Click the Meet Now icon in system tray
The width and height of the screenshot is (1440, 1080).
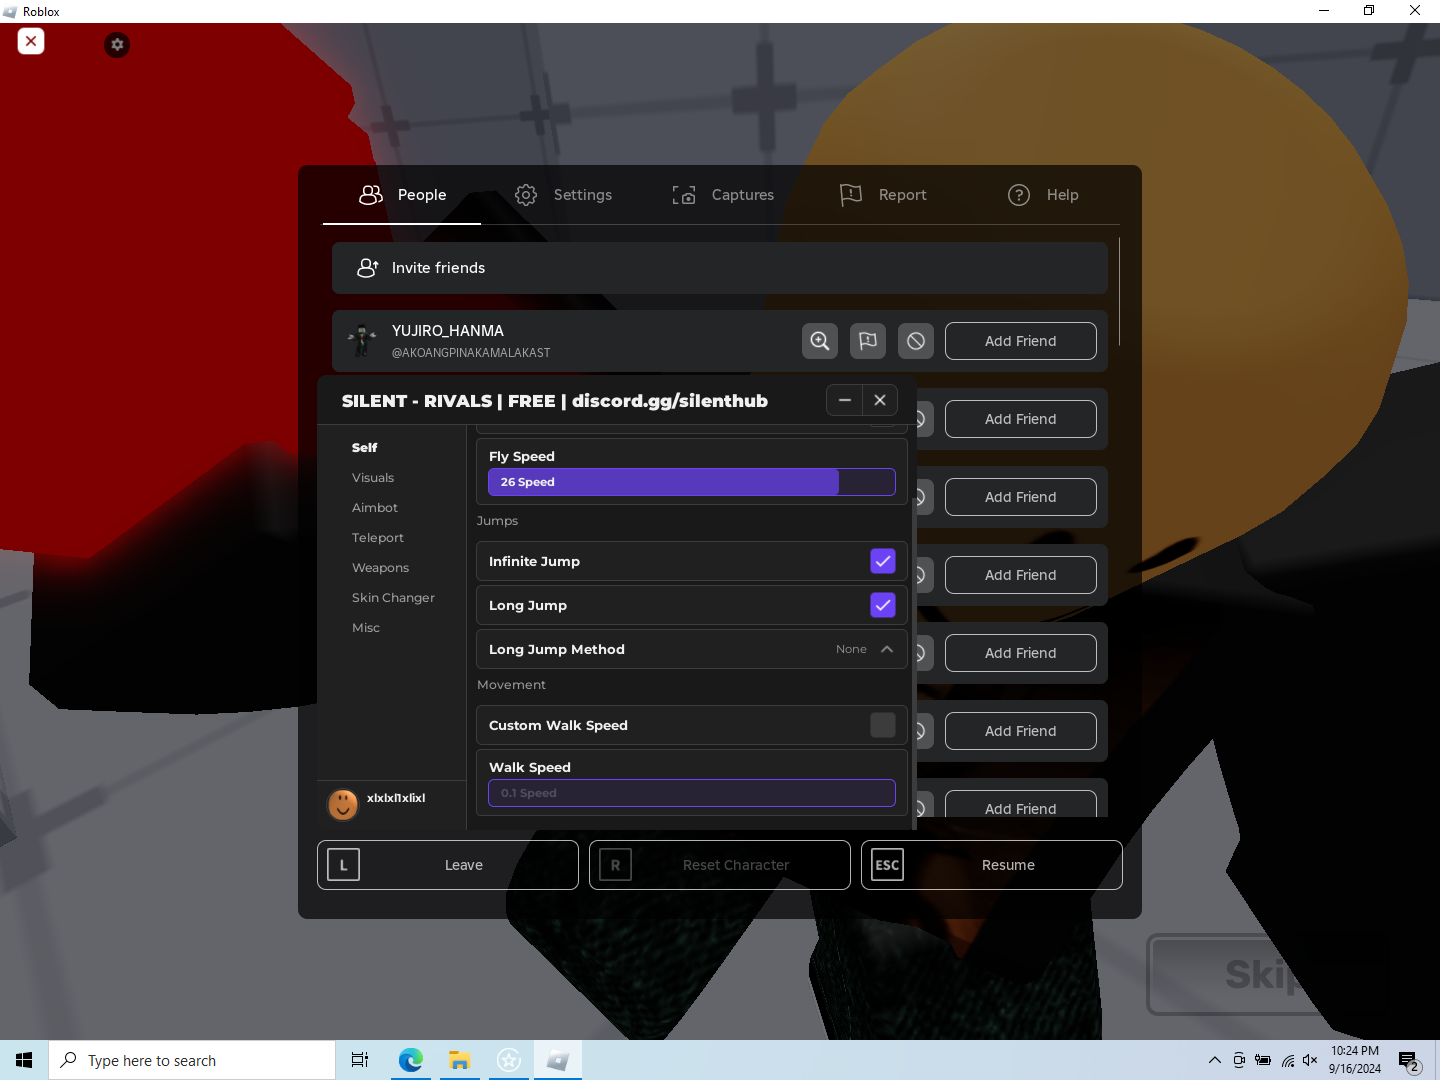point(1239,1060)
